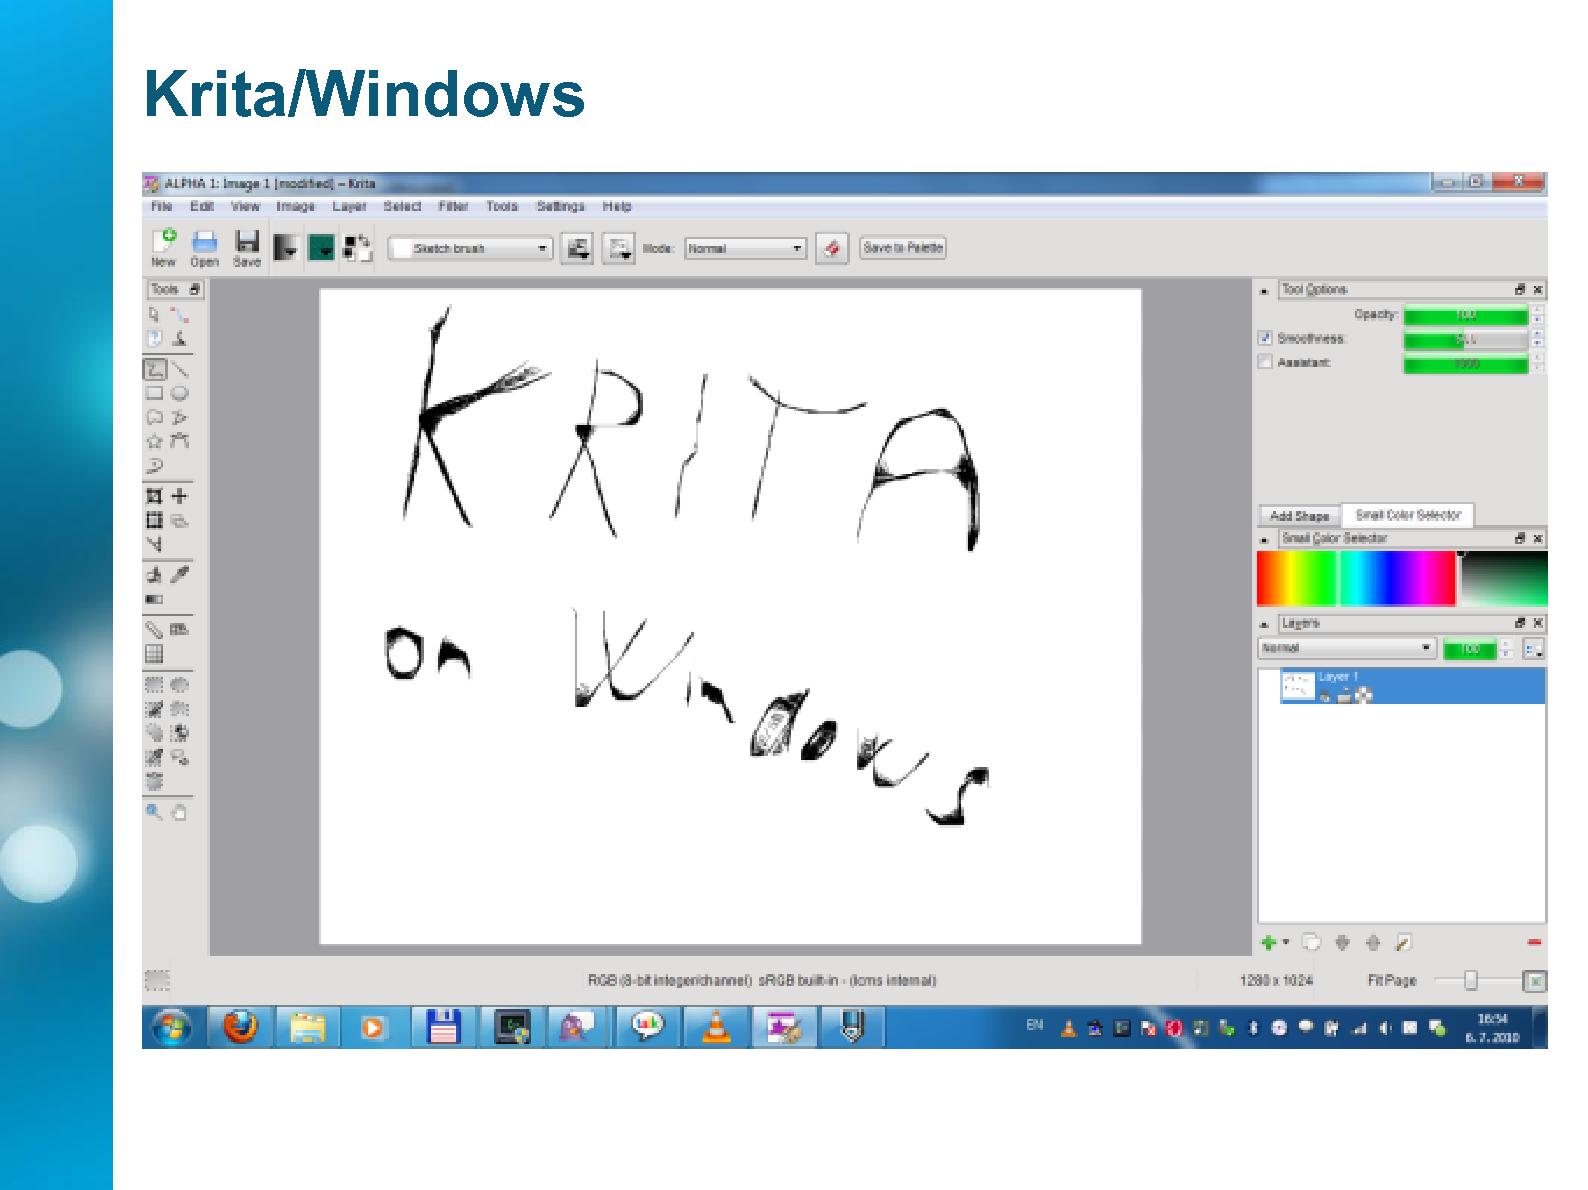Viewport: 1588px width, 1190px height.
Task: Open the Image menu
Action: [x=295, y=206]
